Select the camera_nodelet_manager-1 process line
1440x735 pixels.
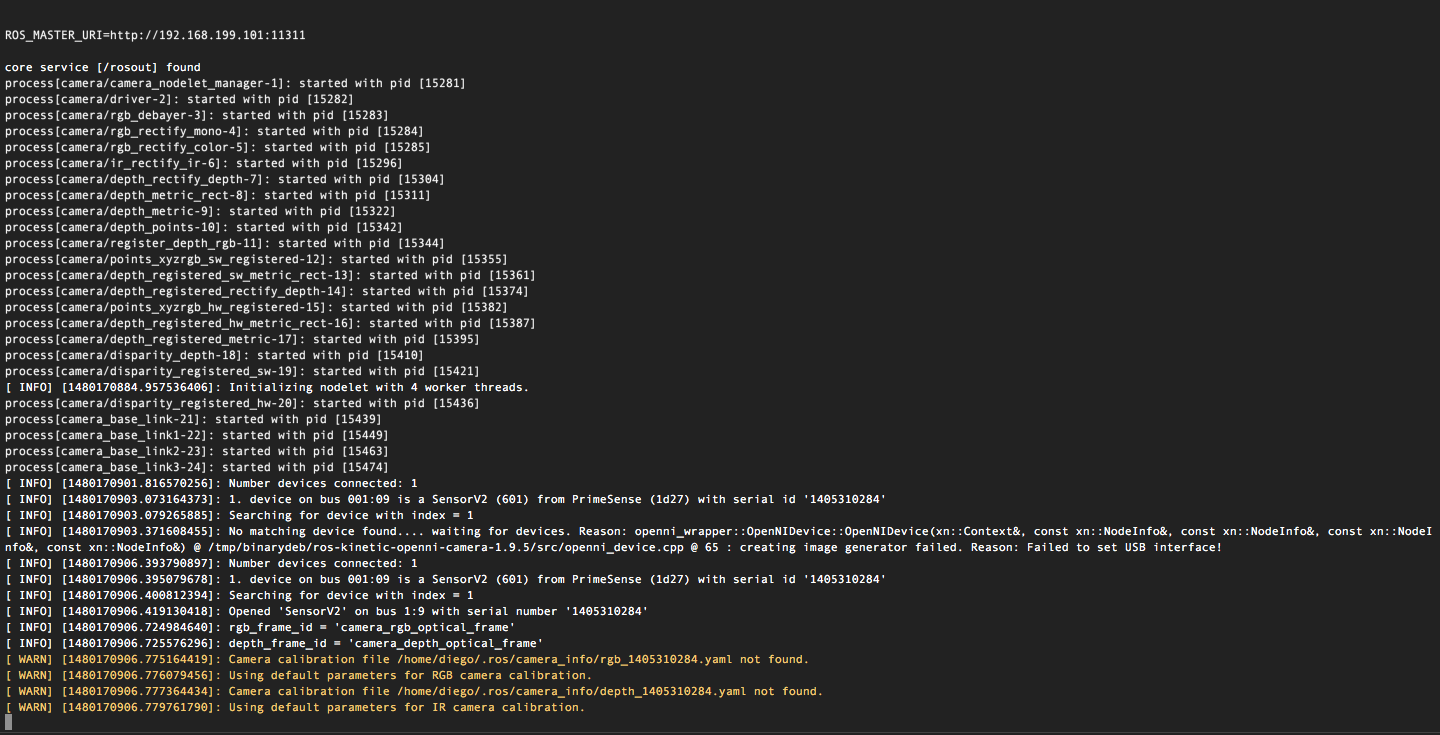click(x=235, y=83)
